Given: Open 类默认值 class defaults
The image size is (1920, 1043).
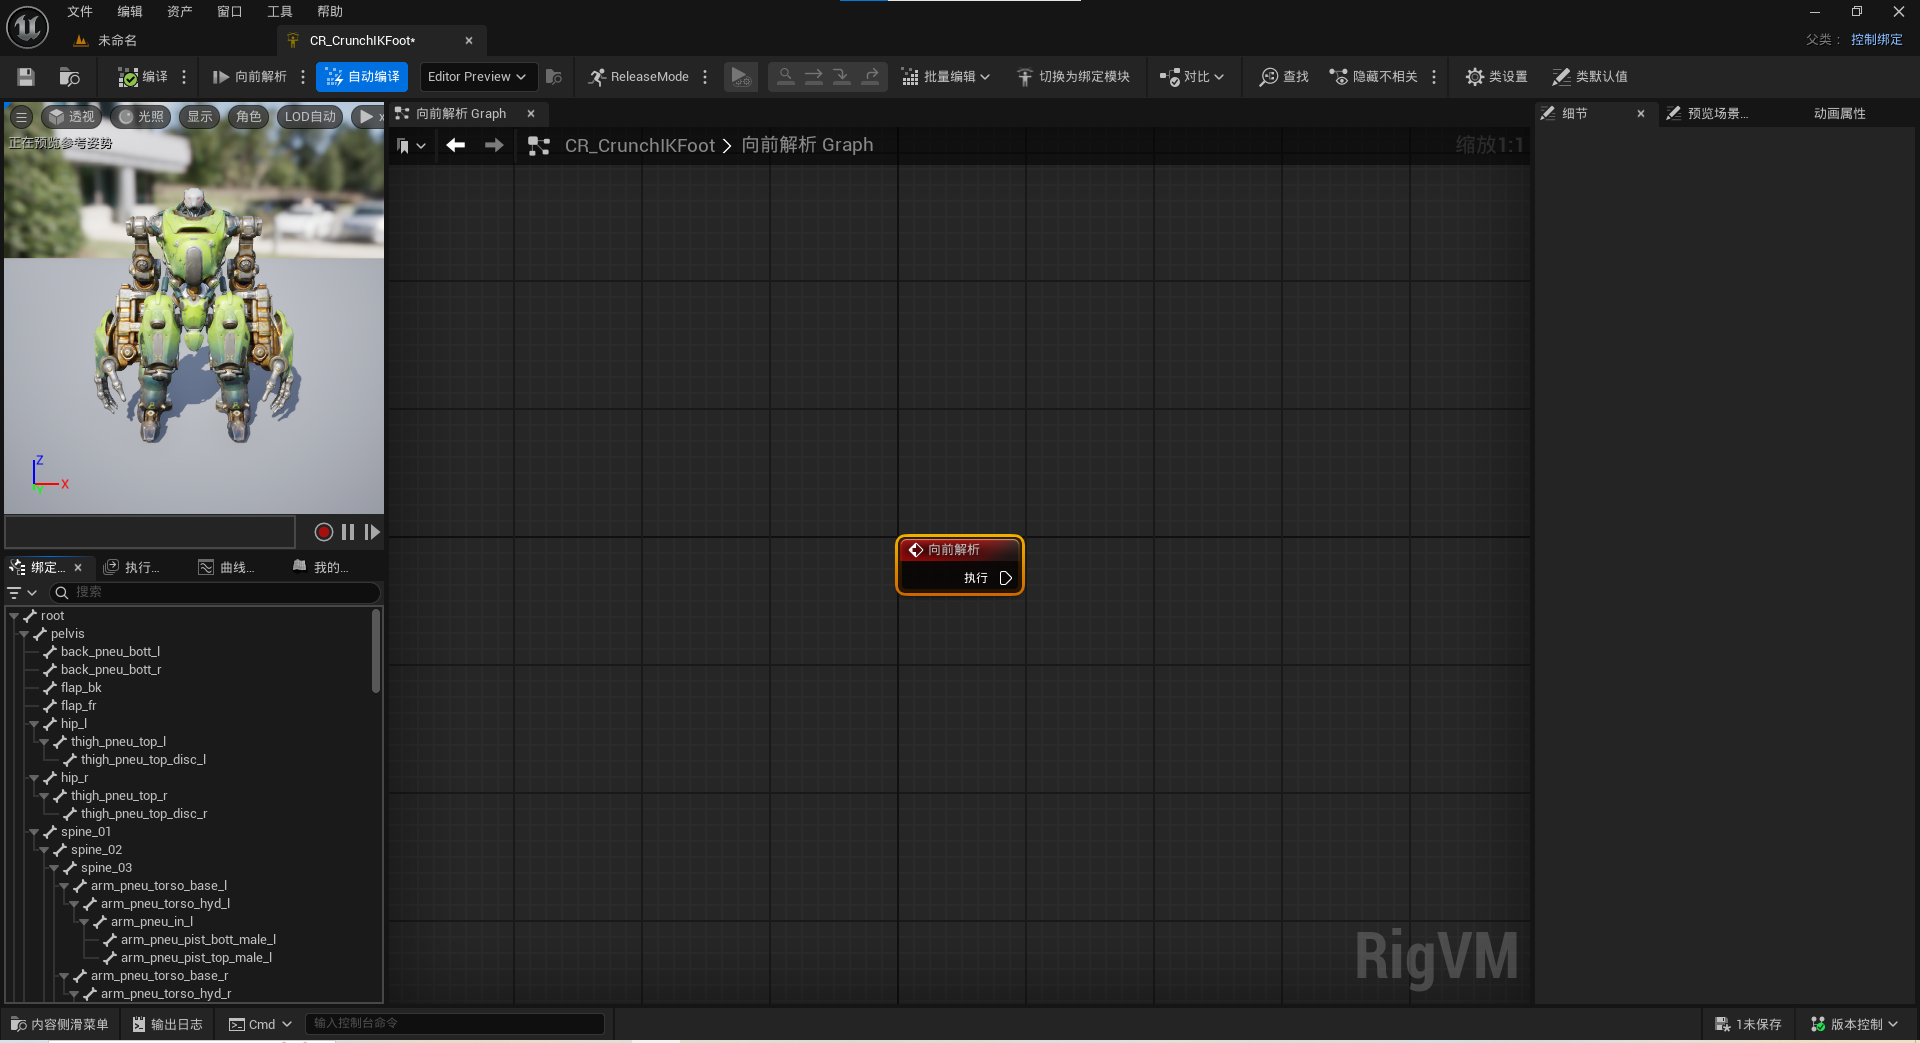Looking at the screenshot, I should tap(1590, 77).
